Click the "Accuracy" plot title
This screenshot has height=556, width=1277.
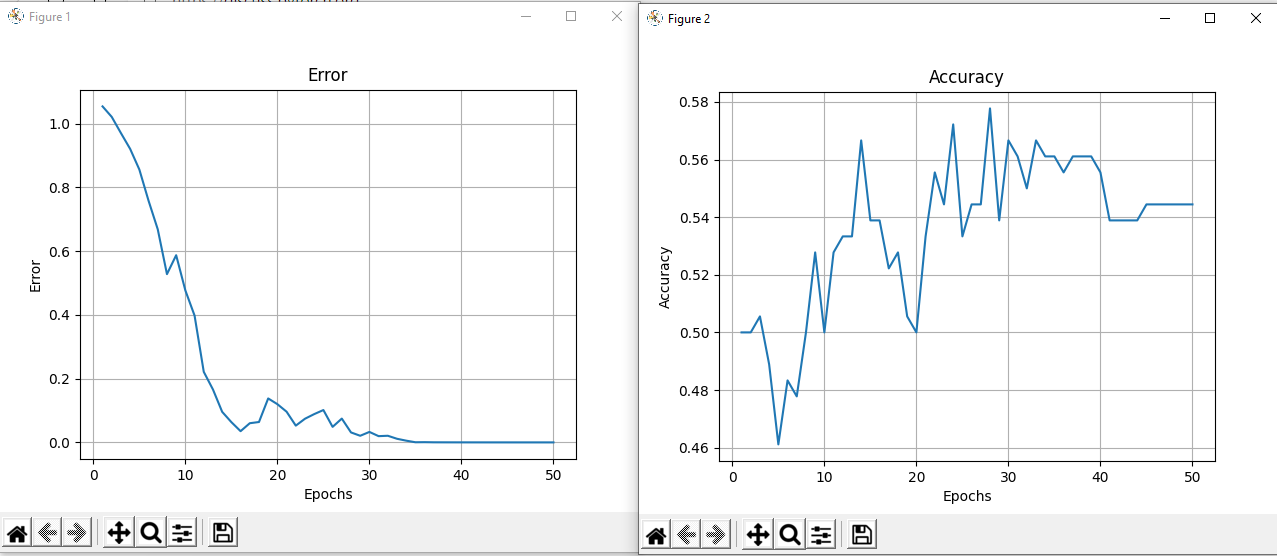click(x=966, y=77)
